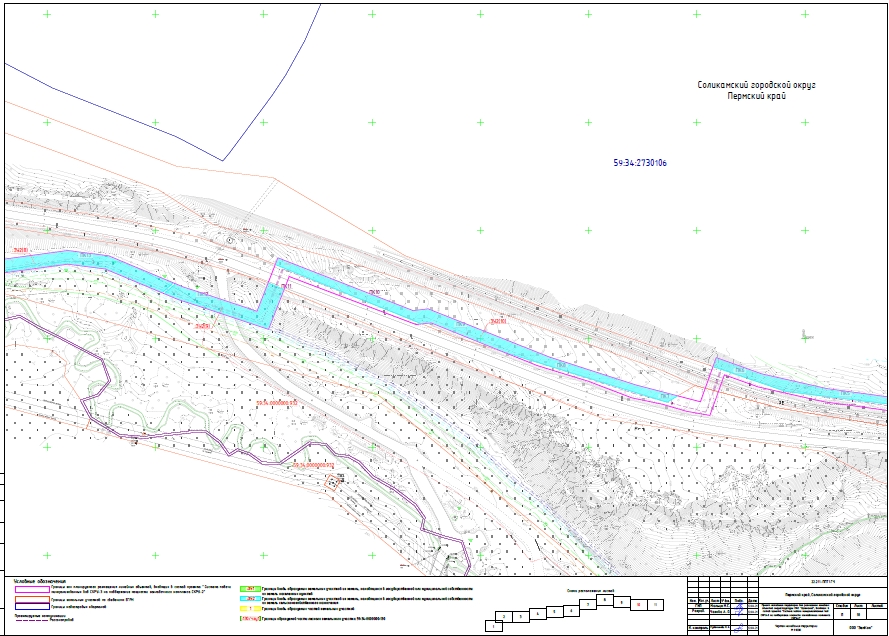Click the dashed purple line legend sample
The image size is (889, 636).
(32, 620)
